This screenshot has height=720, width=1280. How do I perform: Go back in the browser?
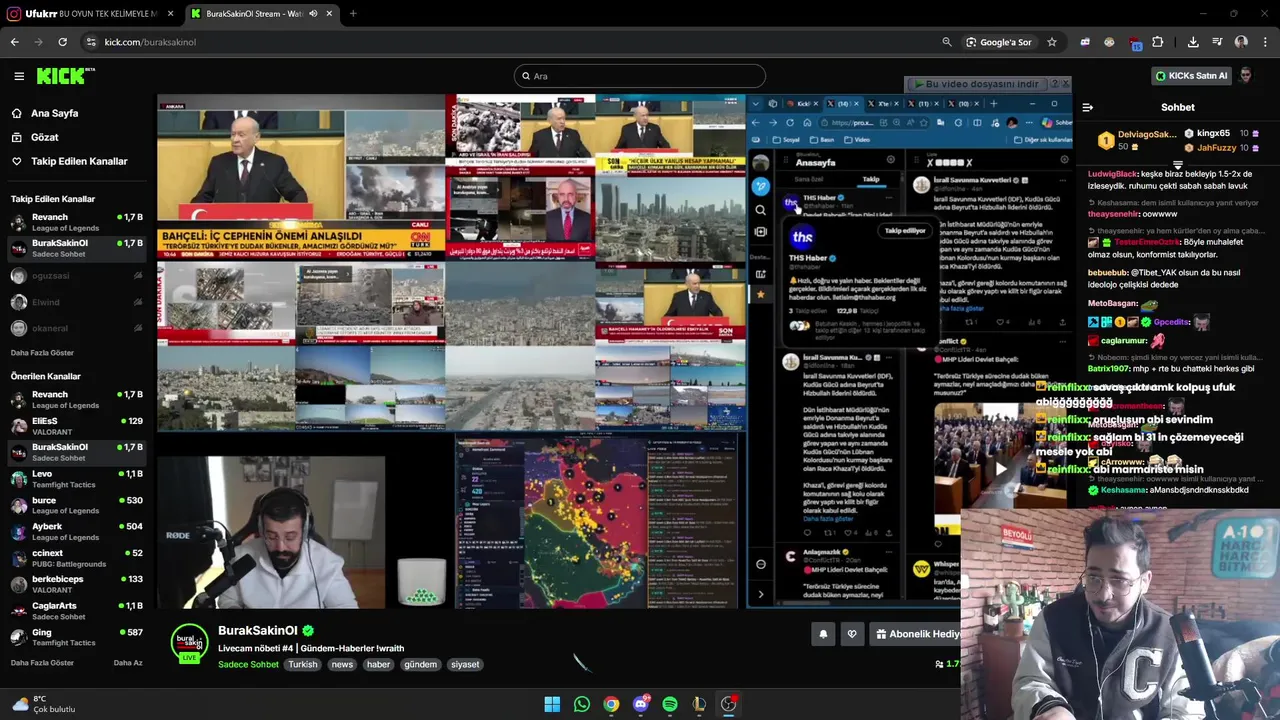tap(14, 42)
